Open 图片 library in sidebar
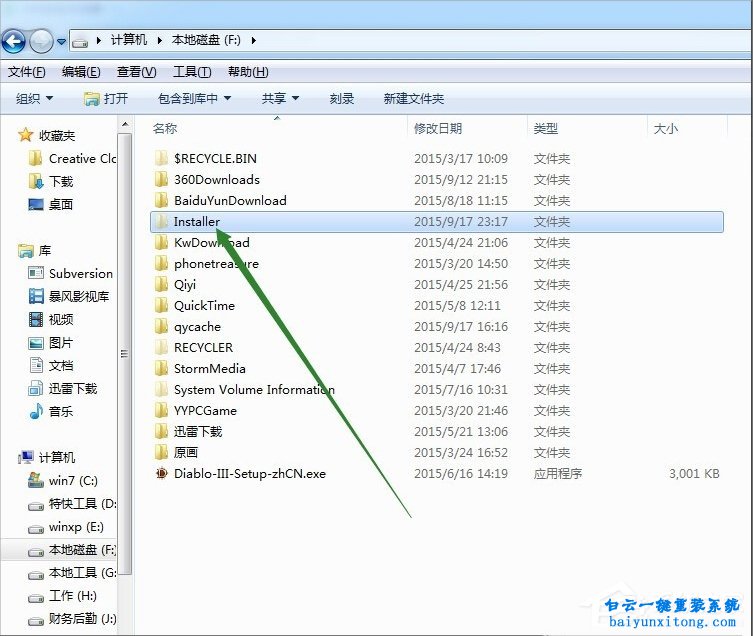The image size is (753, 636). (51, 342)
